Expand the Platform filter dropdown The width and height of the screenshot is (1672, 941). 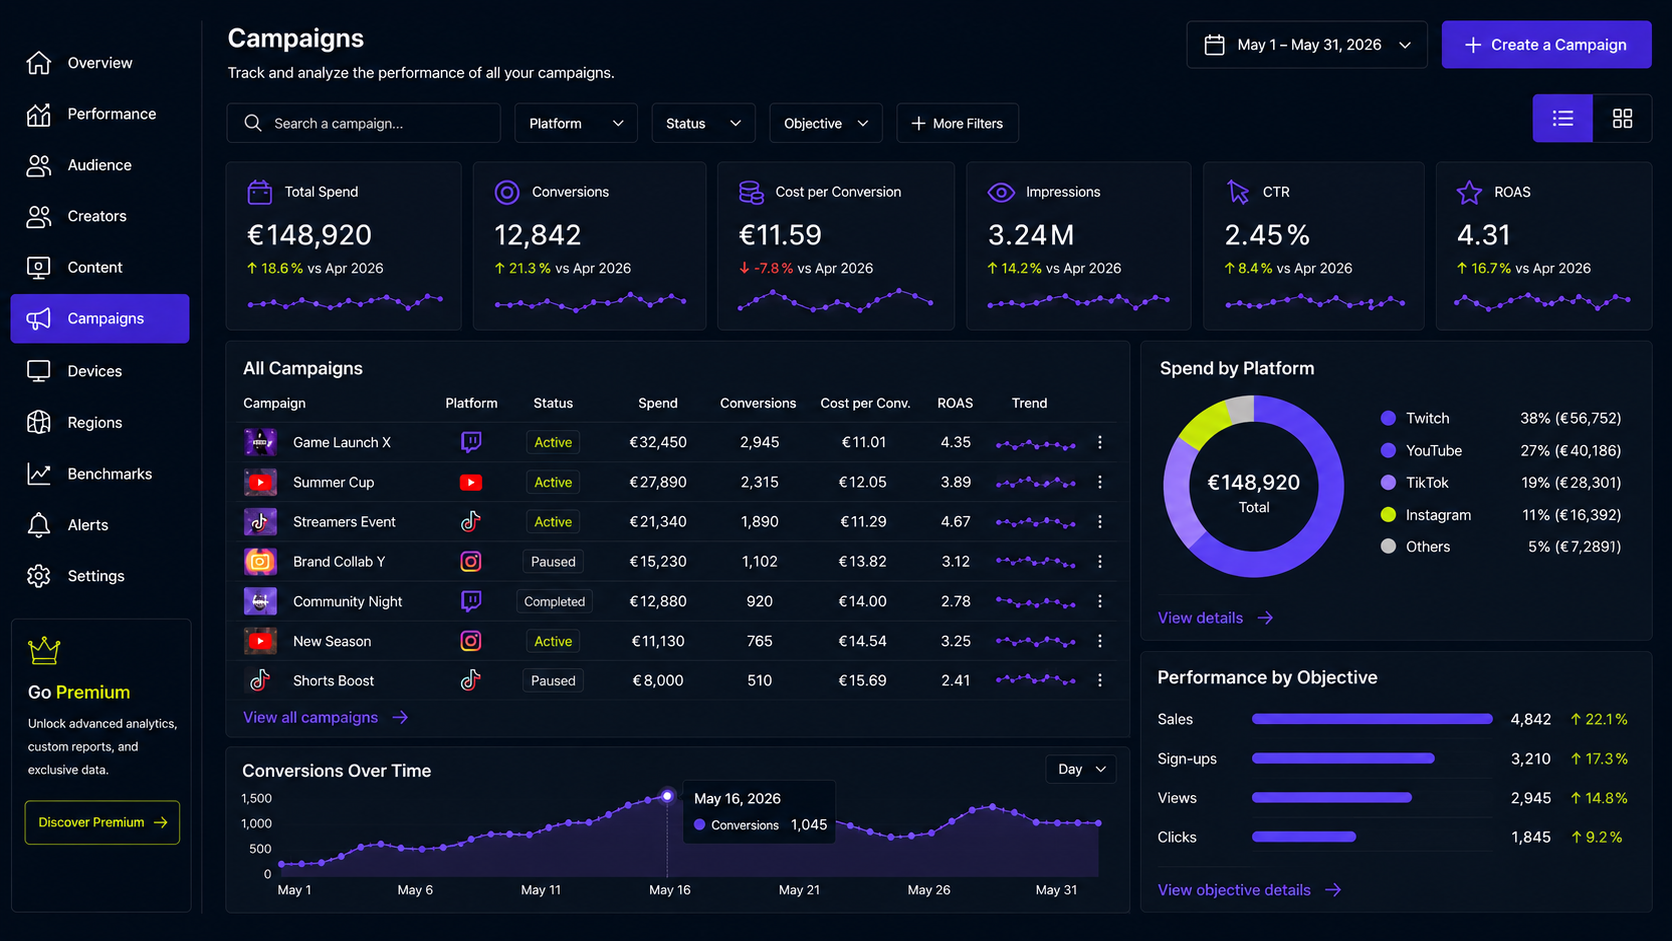(576, 123)
